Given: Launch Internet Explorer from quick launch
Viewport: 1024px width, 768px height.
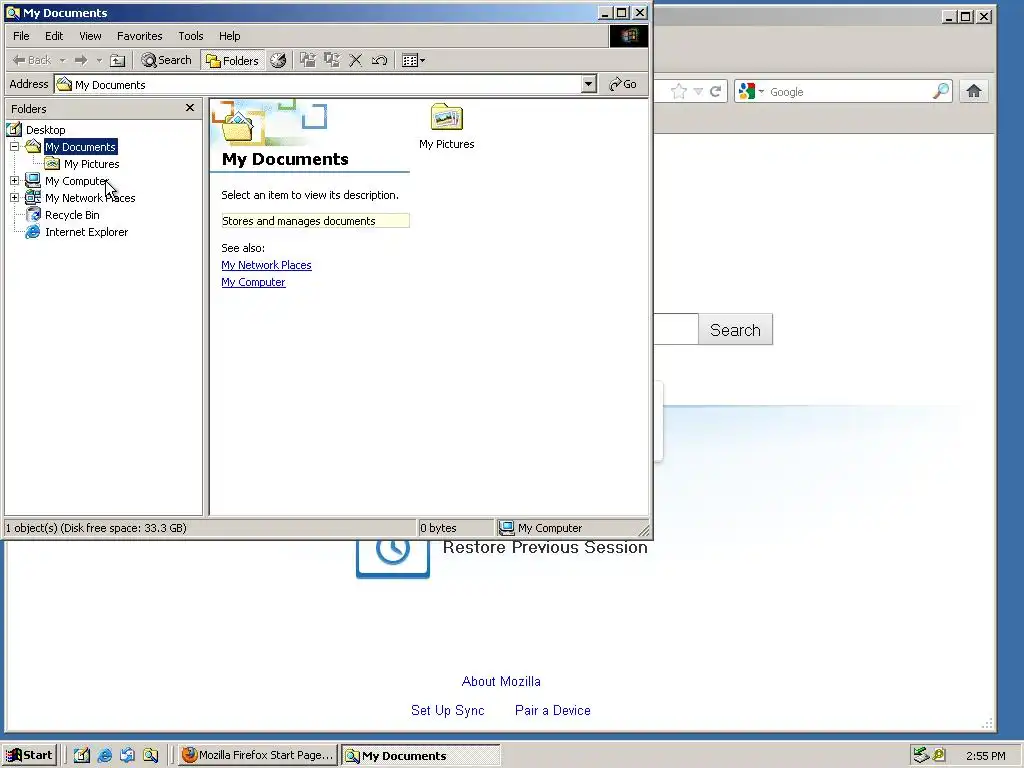Looking at the screenshot, I should [x=104, y=755].
